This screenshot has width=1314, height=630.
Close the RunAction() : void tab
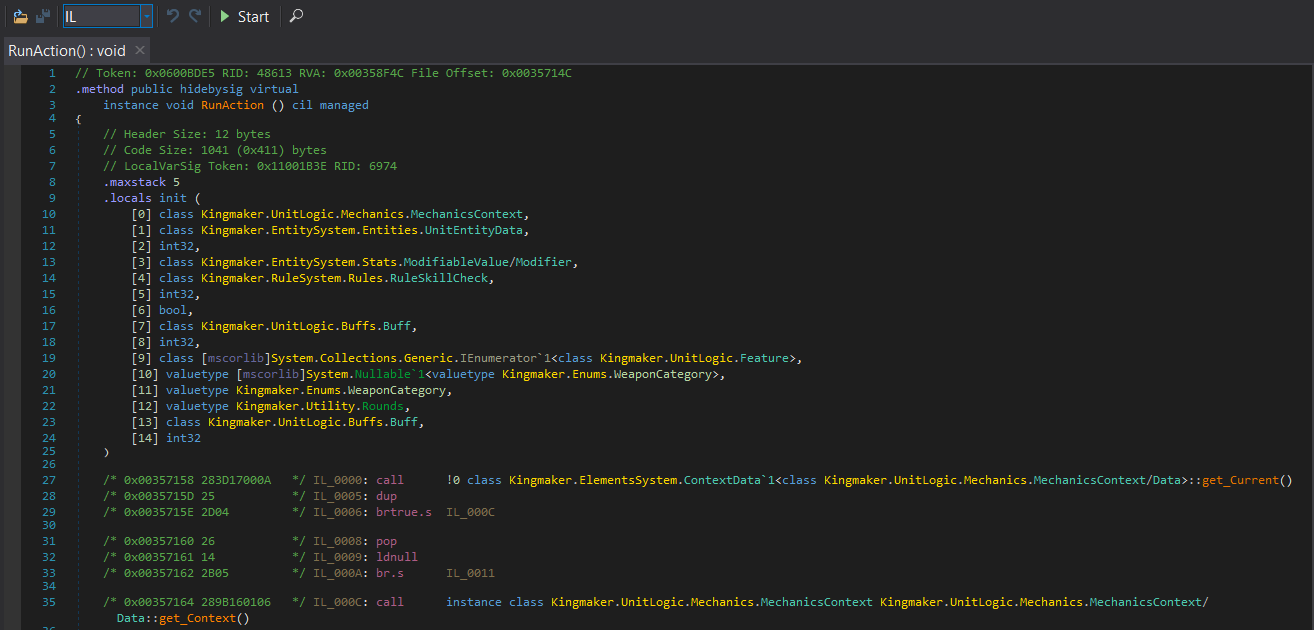[139, 50]
